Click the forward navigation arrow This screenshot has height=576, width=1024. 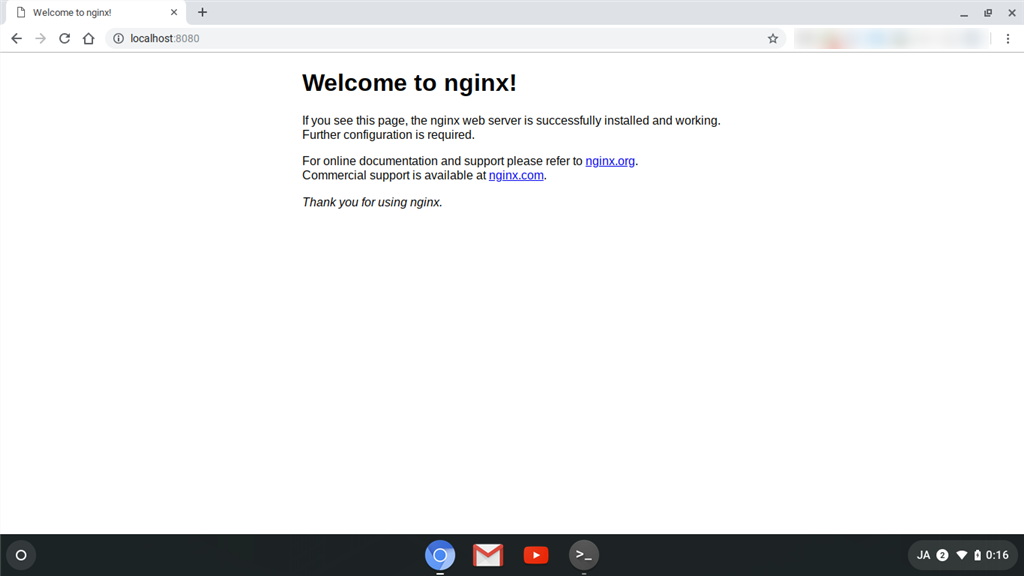point(40,39)
